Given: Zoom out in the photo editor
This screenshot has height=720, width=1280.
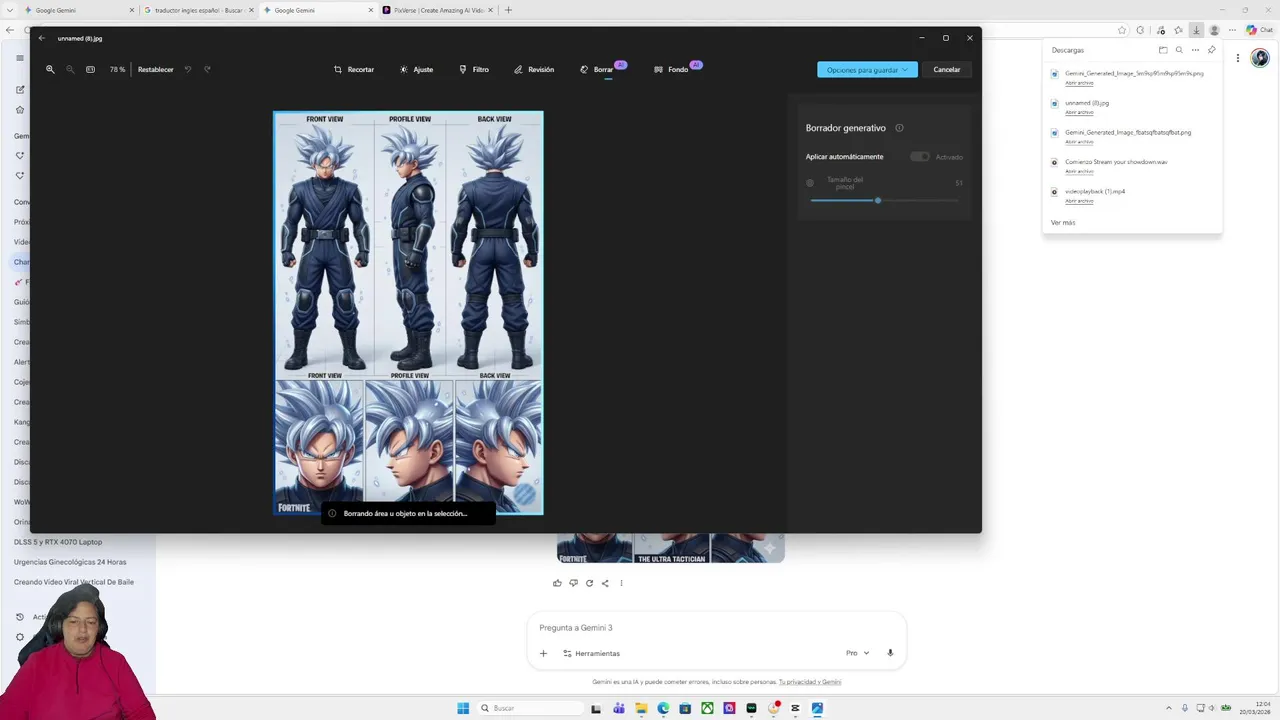Looking at the screenshot, I should [x=70, y=69].
